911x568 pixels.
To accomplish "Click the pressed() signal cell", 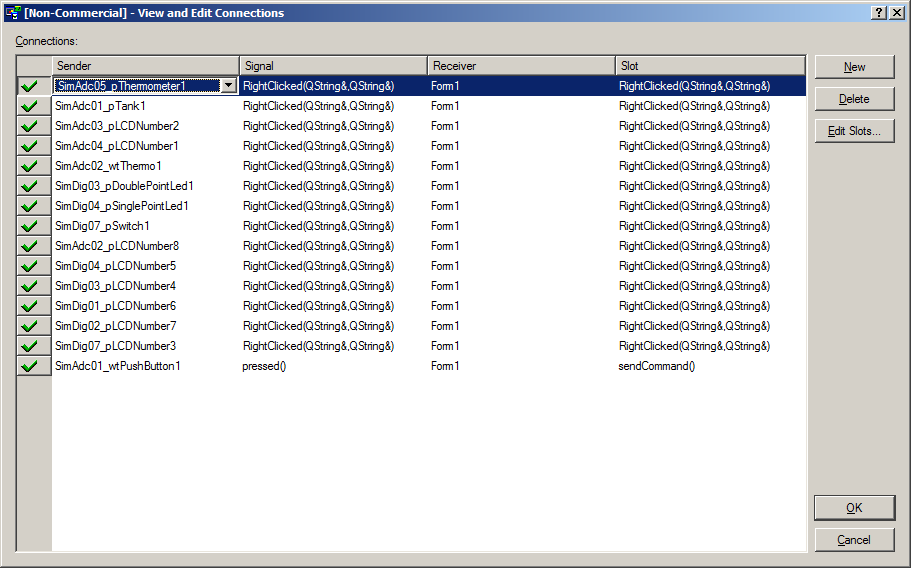I will tap(333, 366).
